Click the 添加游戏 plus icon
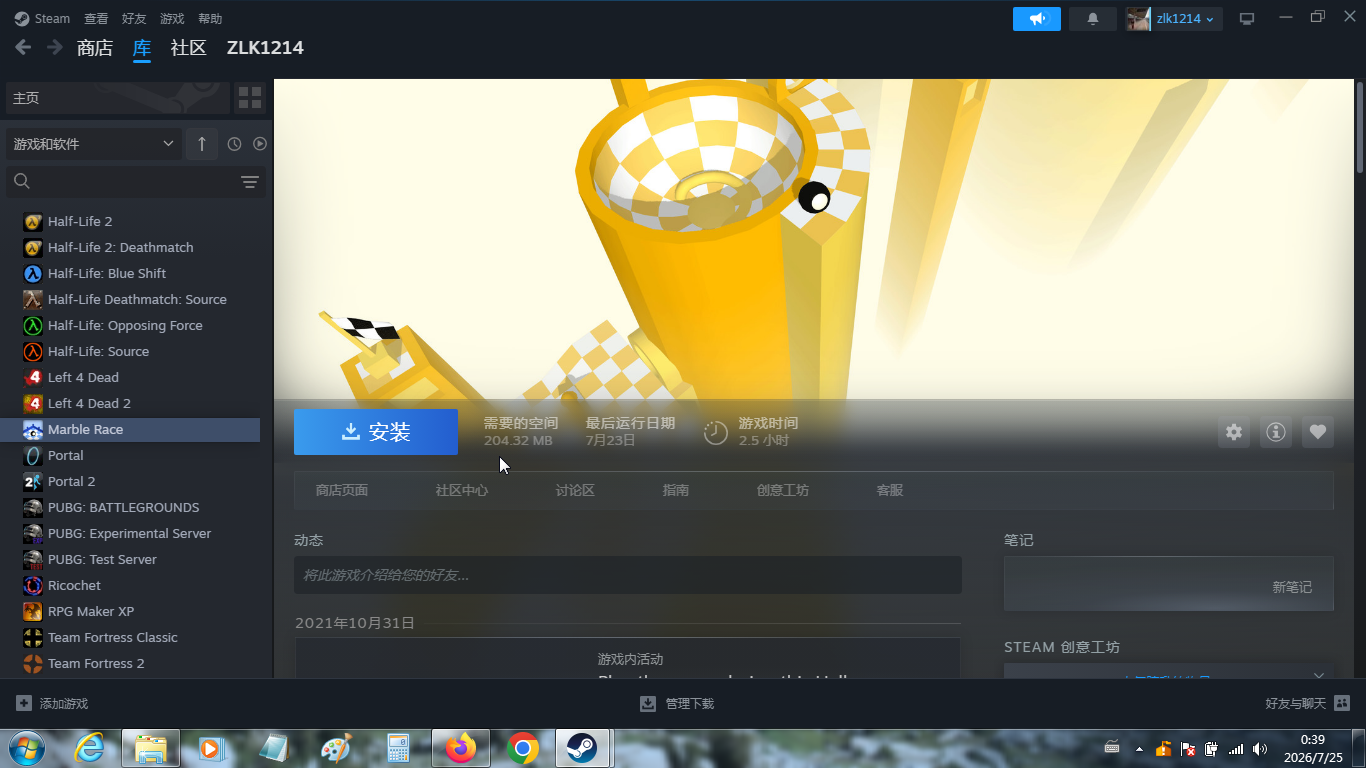Viewport: 1366px width, 768px height. click(24, 703)
